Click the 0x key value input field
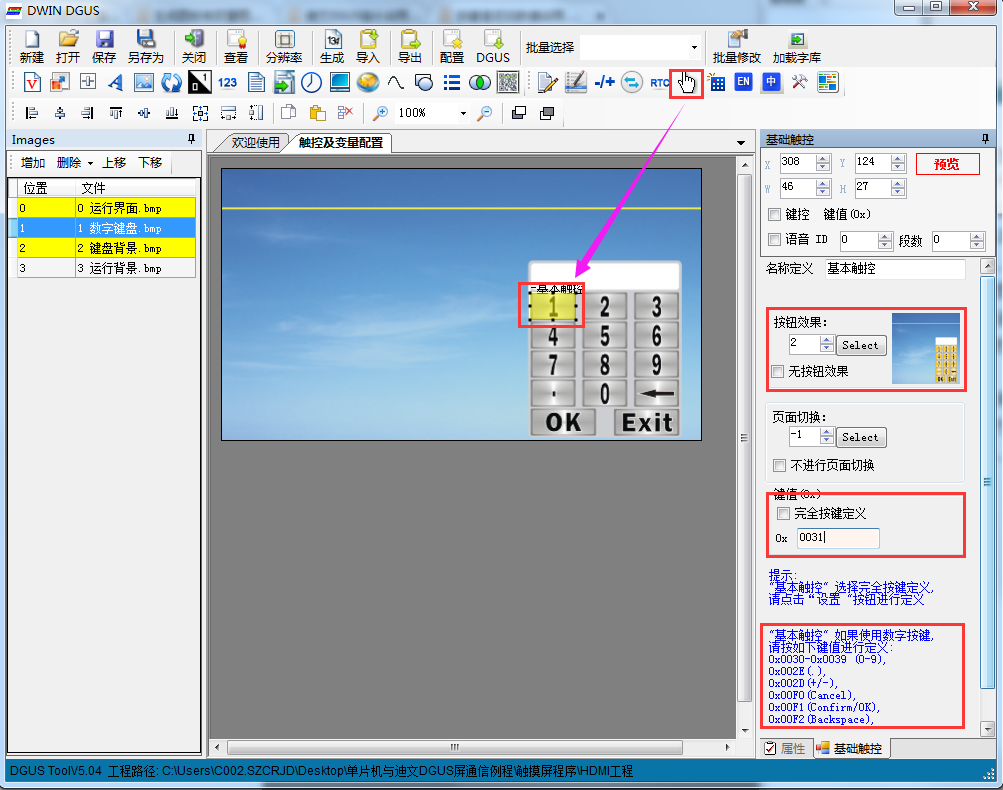The height and width of the screenshot is (790, 1003). click(x=838, y=538)
